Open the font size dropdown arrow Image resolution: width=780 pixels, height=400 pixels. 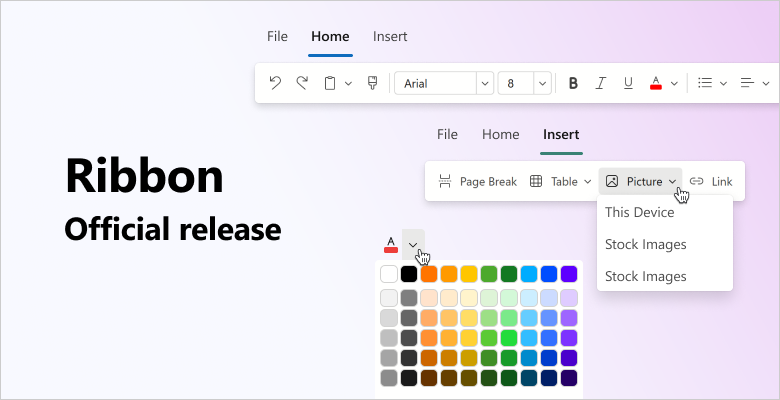coord(542,84)
